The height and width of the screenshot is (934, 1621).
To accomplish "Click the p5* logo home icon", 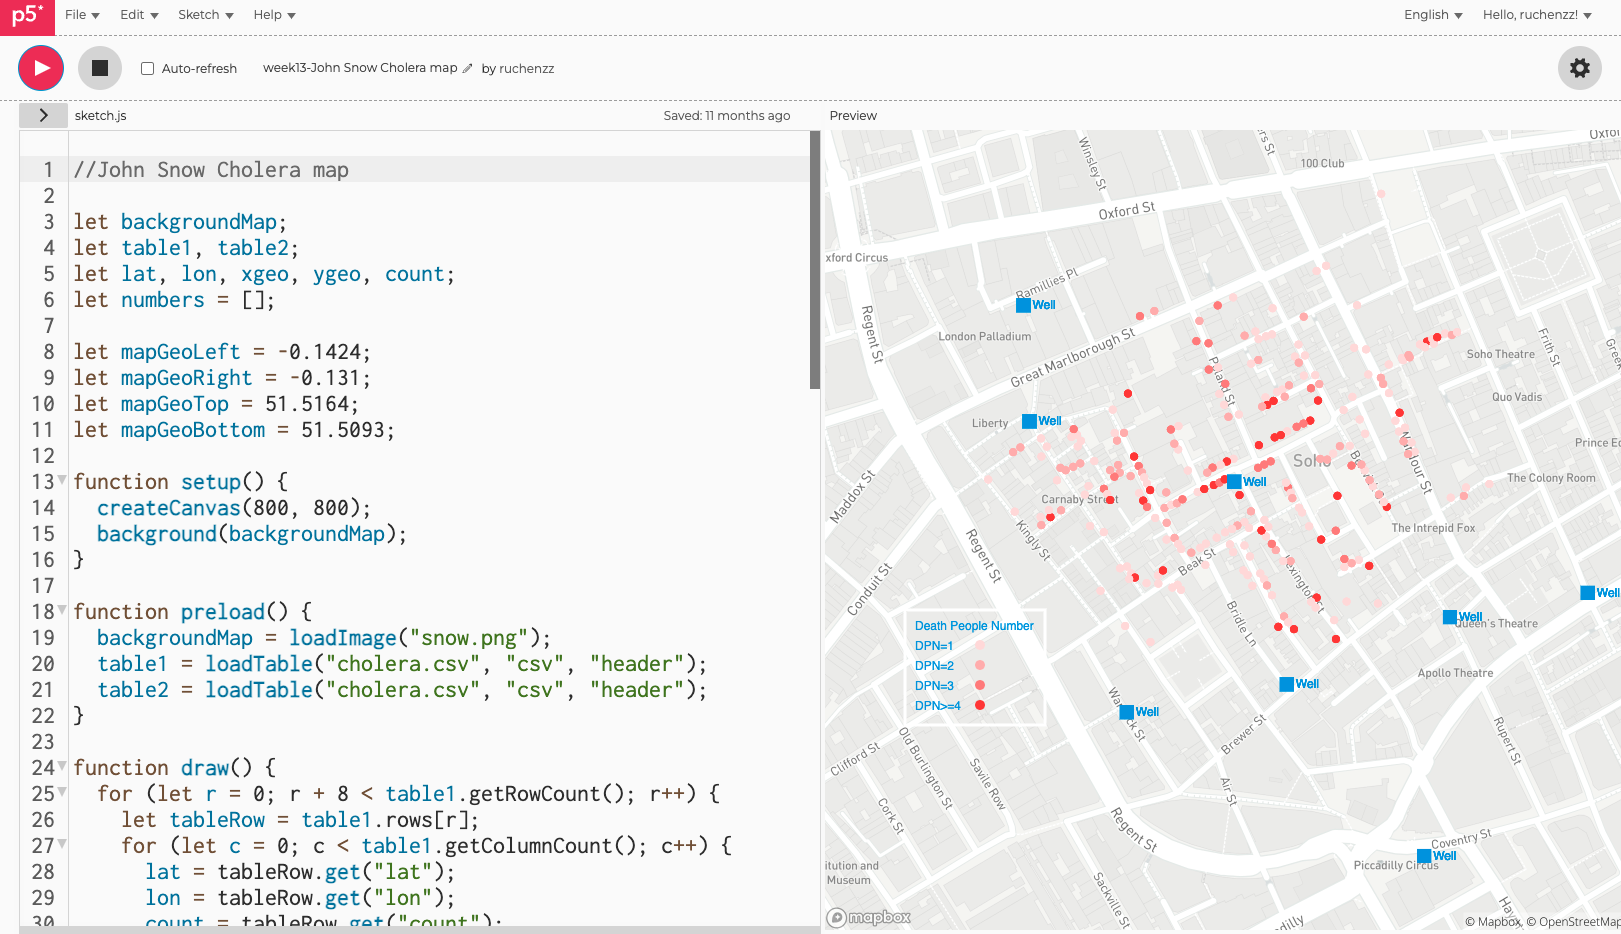I will [x=27, y=17].
